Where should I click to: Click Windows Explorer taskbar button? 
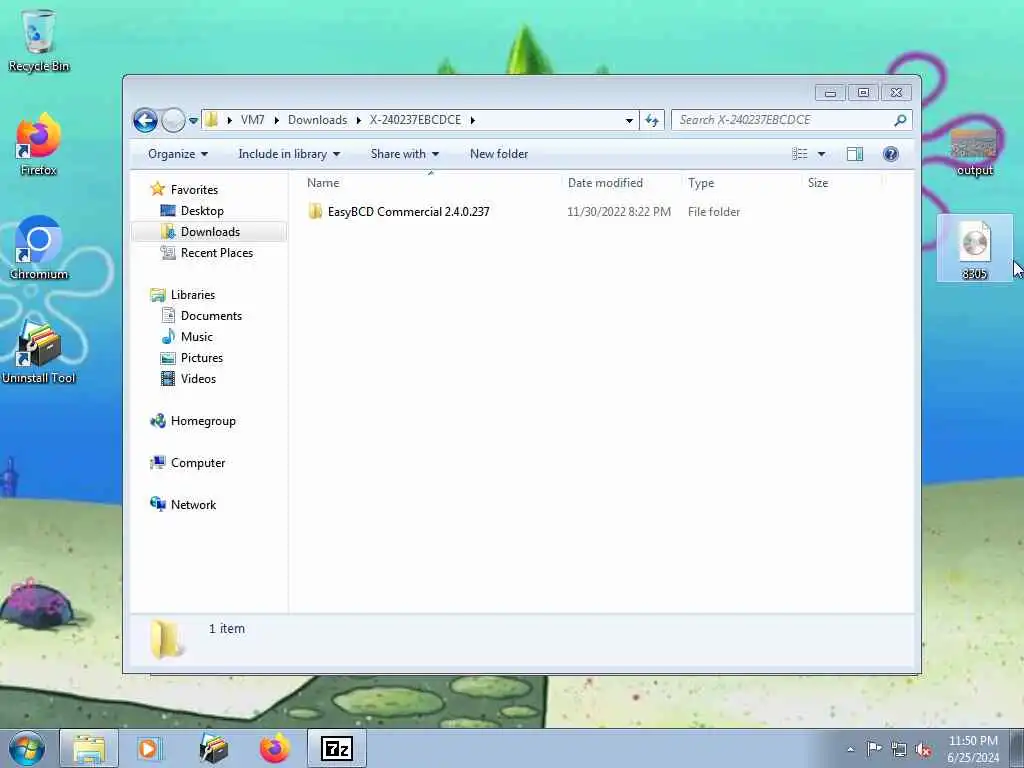coord(89,748)
